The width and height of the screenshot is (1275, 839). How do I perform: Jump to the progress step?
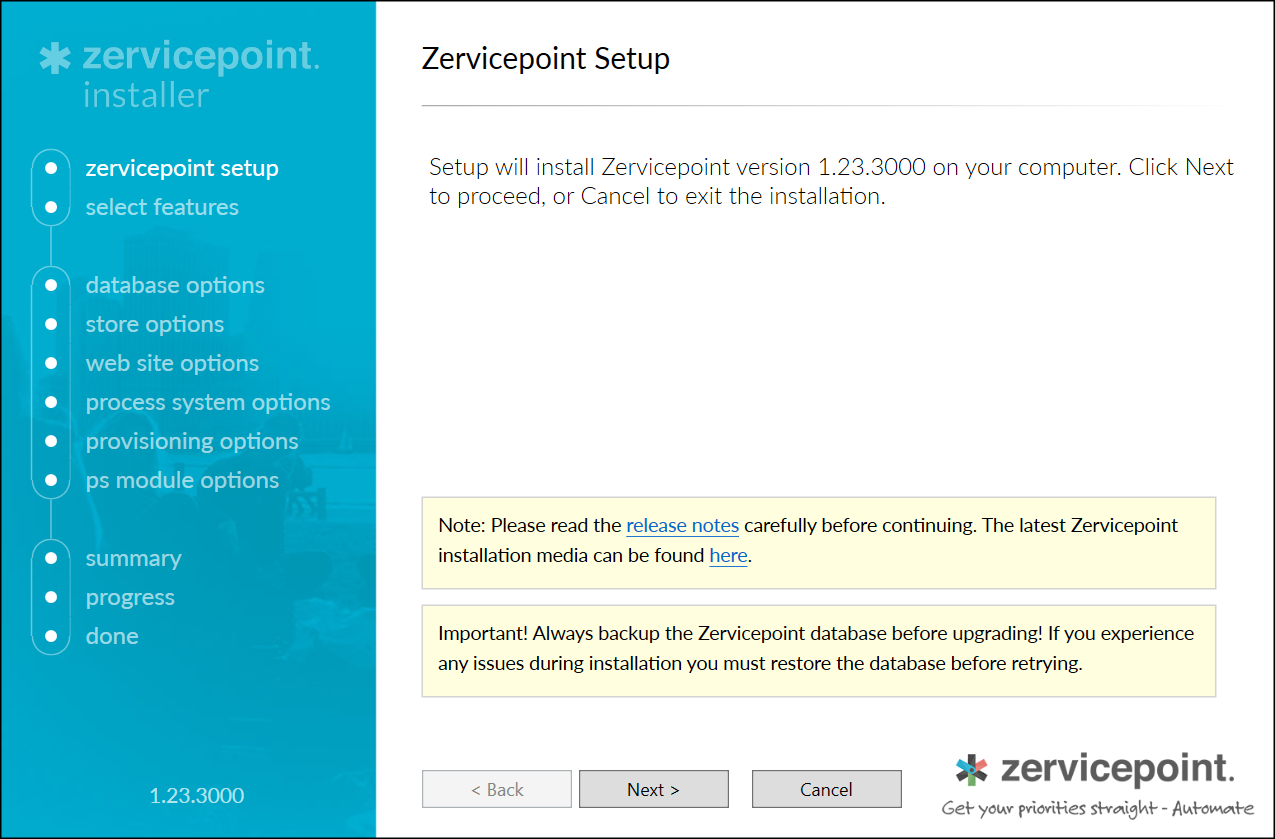click(130, 597)
